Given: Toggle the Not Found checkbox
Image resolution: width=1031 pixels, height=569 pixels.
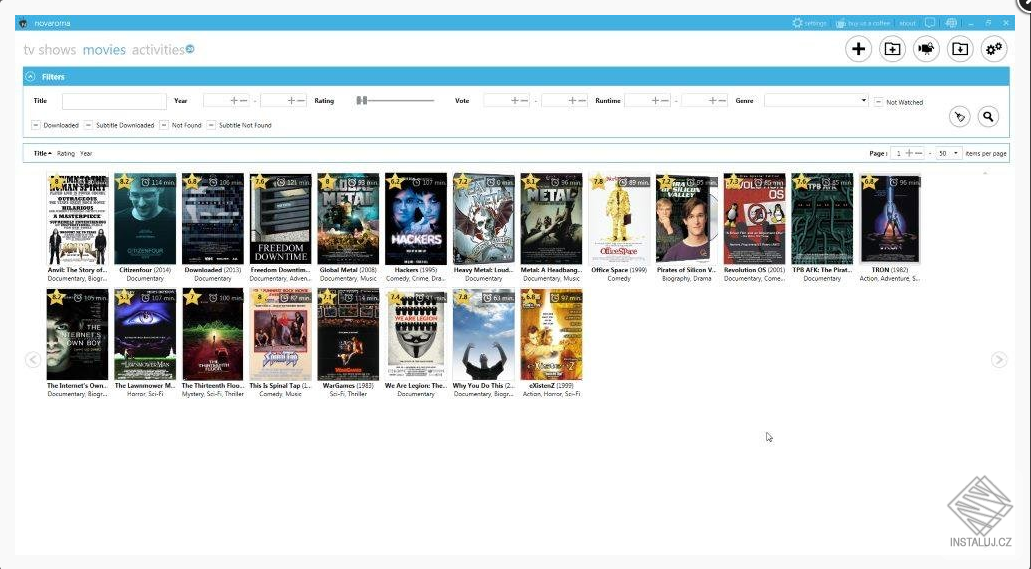Looking at the screenshot, I should pos(164,125).
